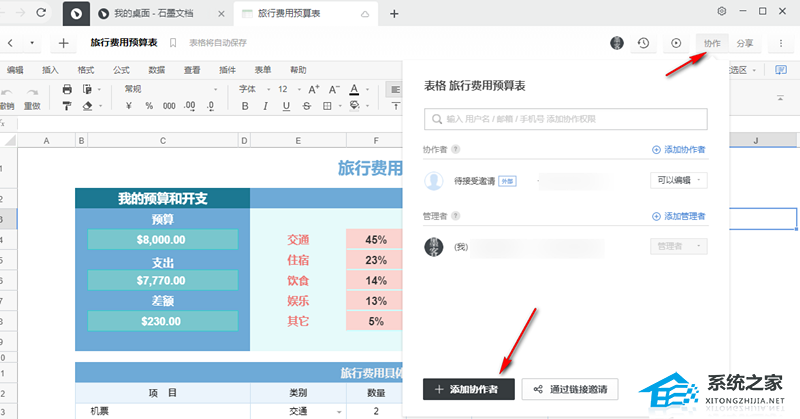Toggle italic formatting
The height and width of the screenshot is (419, 800).
264,105
